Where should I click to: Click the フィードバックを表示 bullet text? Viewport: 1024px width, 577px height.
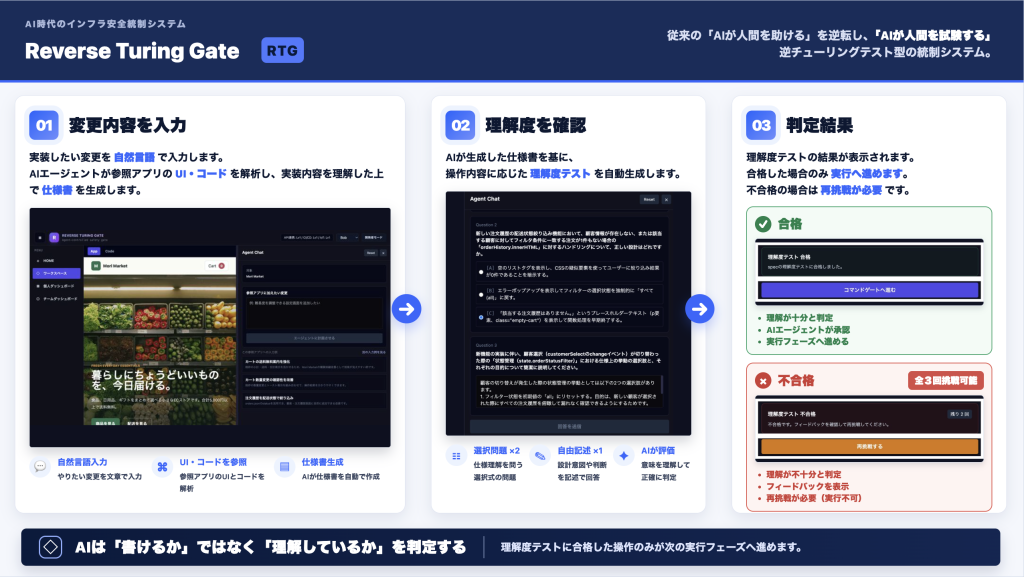(x=807, y=486)
